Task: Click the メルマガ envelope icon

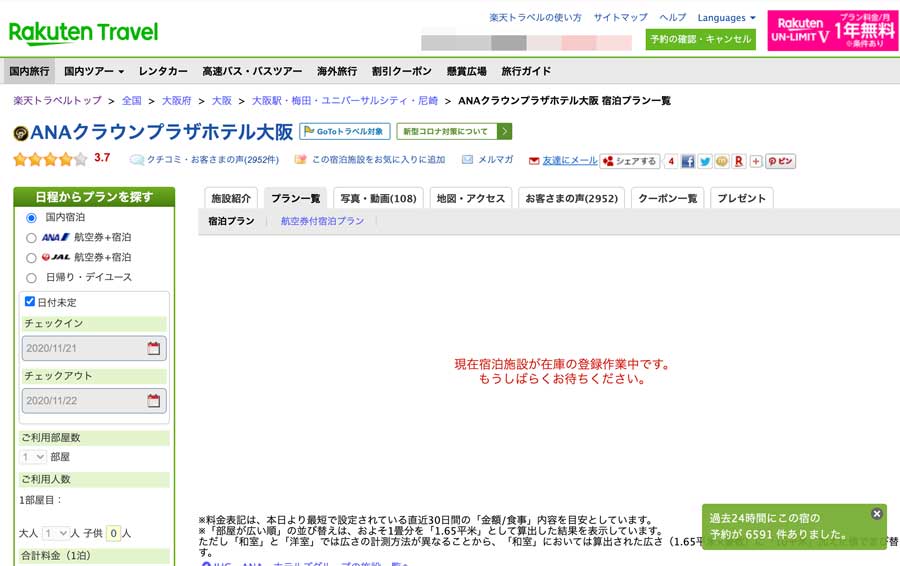Action: (x=468, y=160)
